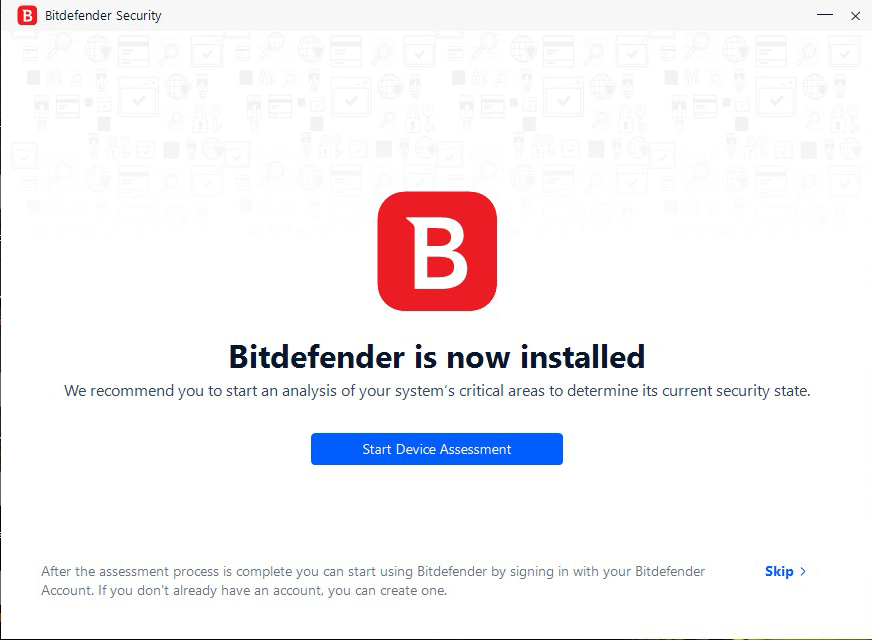872x640 pixels.
Task: Click the word 'installed' in the heading
Action: (582, 356)
